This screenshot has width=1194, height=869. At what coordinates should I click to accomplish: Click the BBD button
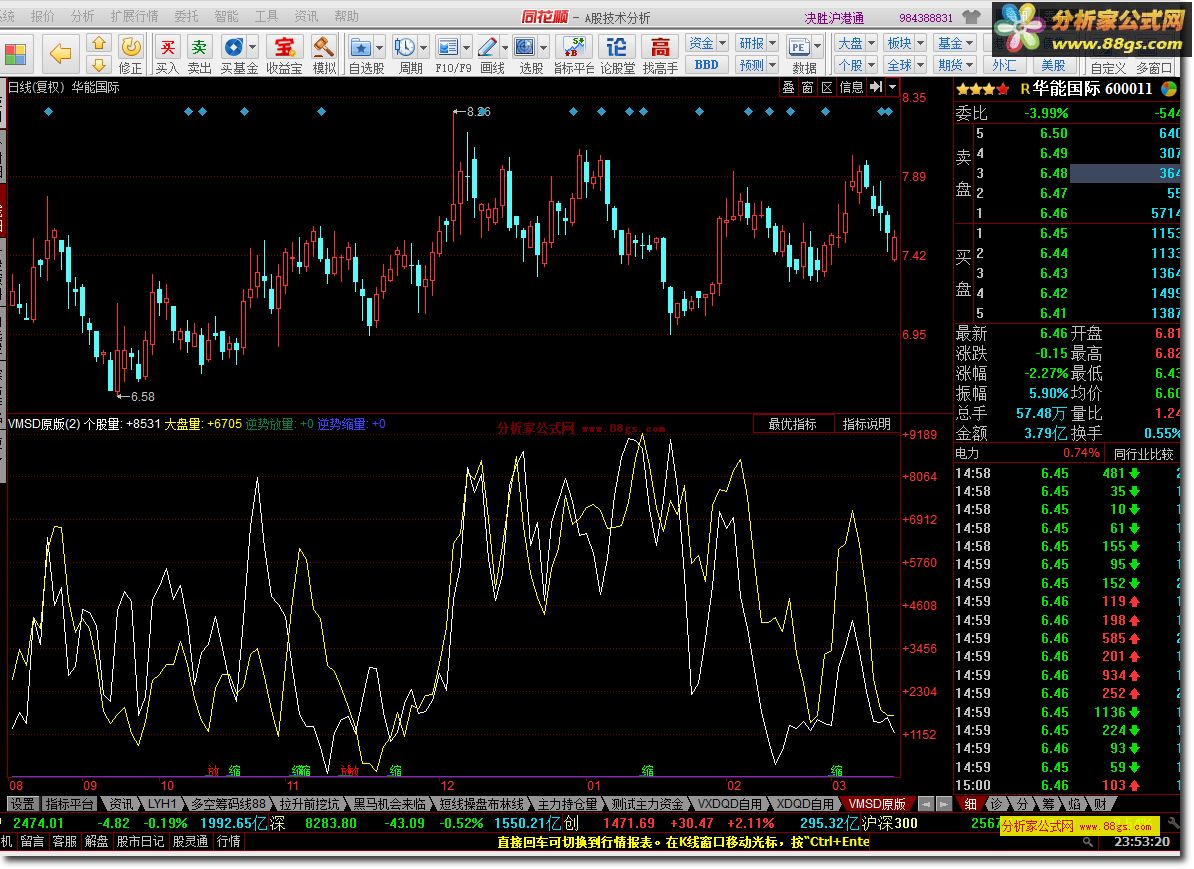pos(707,65)
